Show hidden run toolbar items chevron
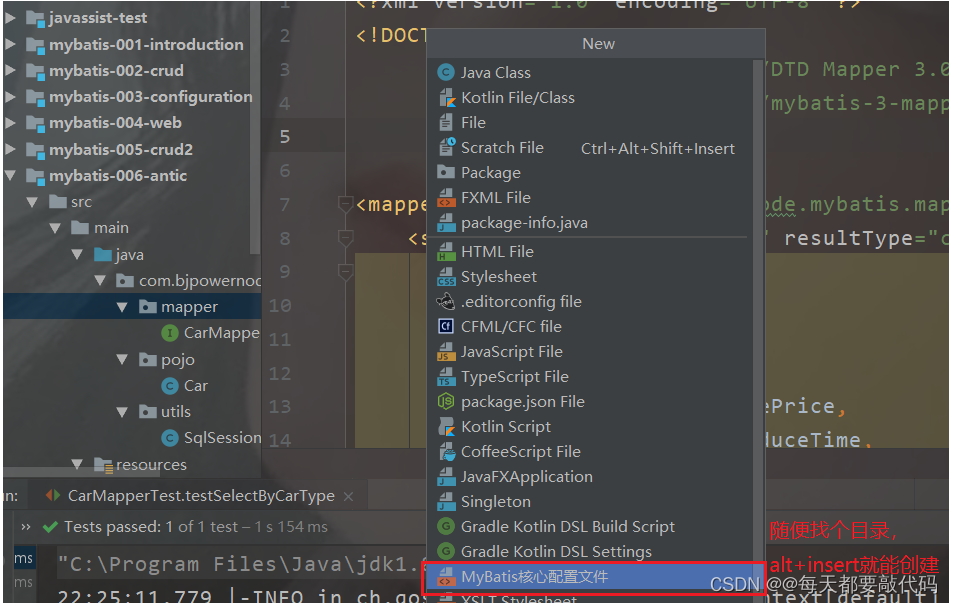 [26, 527]
